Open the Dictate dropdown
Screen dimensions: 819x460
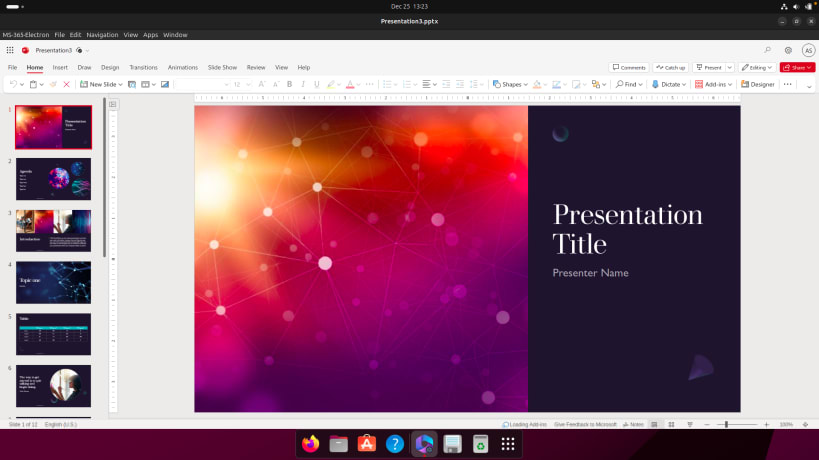684,85
